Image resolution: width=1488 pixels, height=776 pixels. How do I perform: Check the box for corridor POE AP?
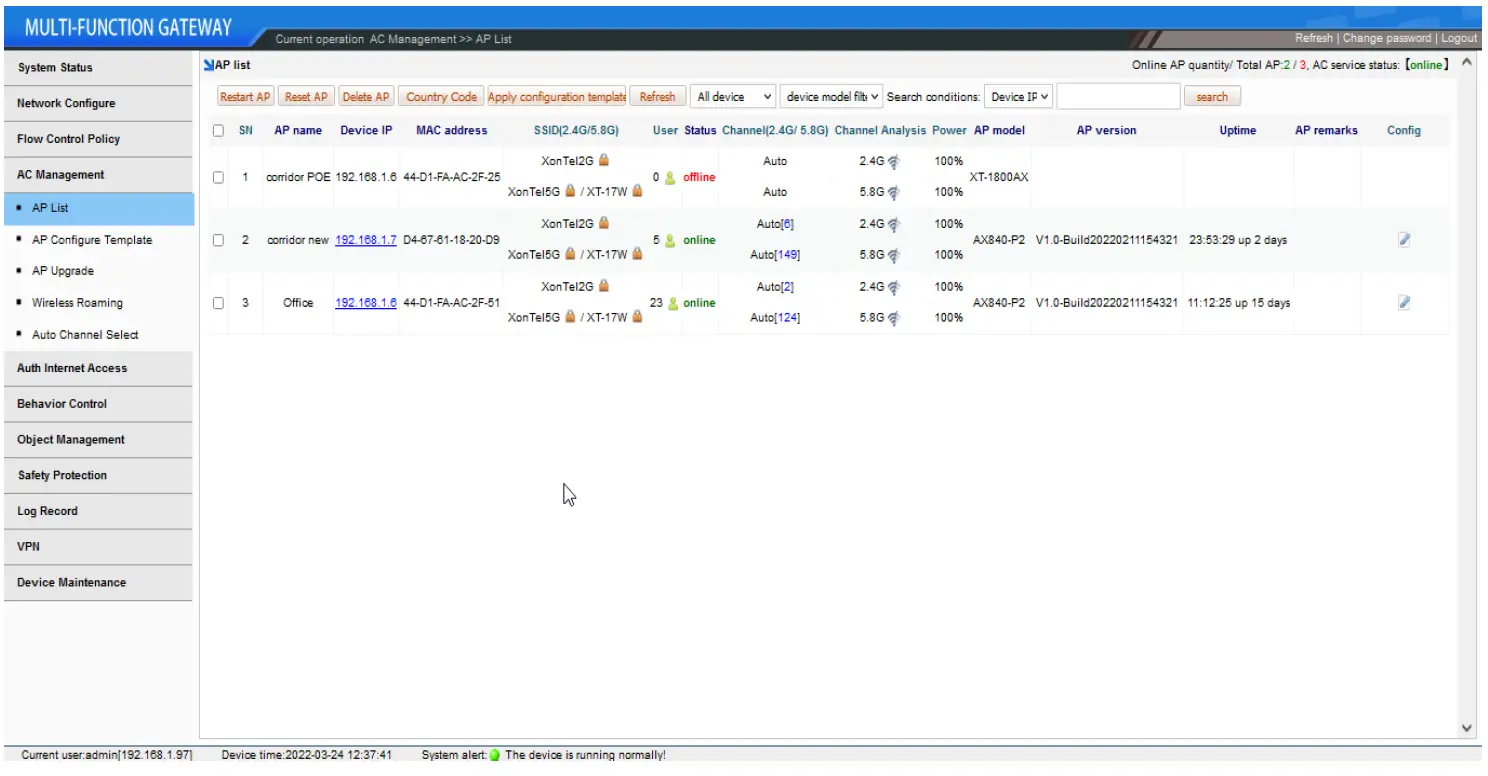(218, 177)
